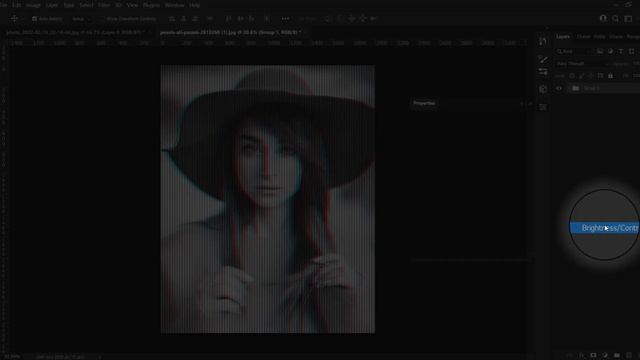Viewport: 640px width, 360px height.
Task: Filter layers by adjustment layers icon
Action: [x=610, y=51]
